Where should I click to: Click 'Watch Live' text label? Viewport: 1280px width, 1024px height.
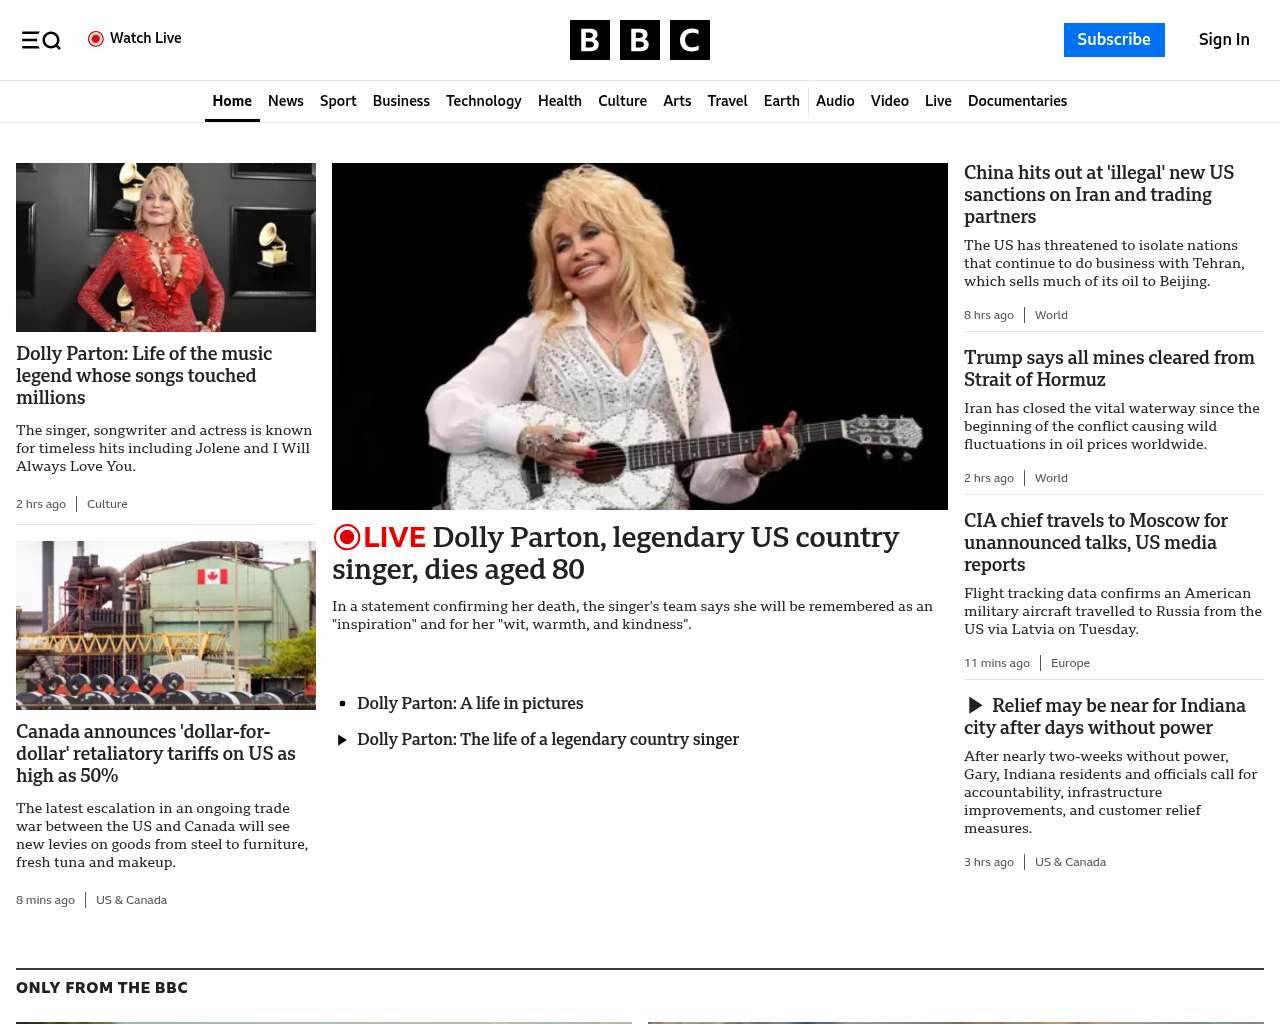146,38
